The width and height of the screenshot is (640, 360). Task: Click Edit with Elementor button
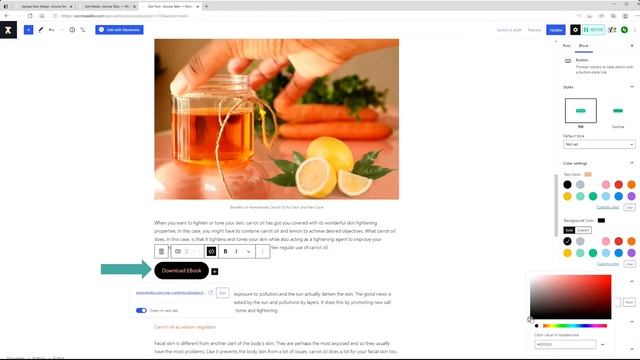(x=119, y=30)
